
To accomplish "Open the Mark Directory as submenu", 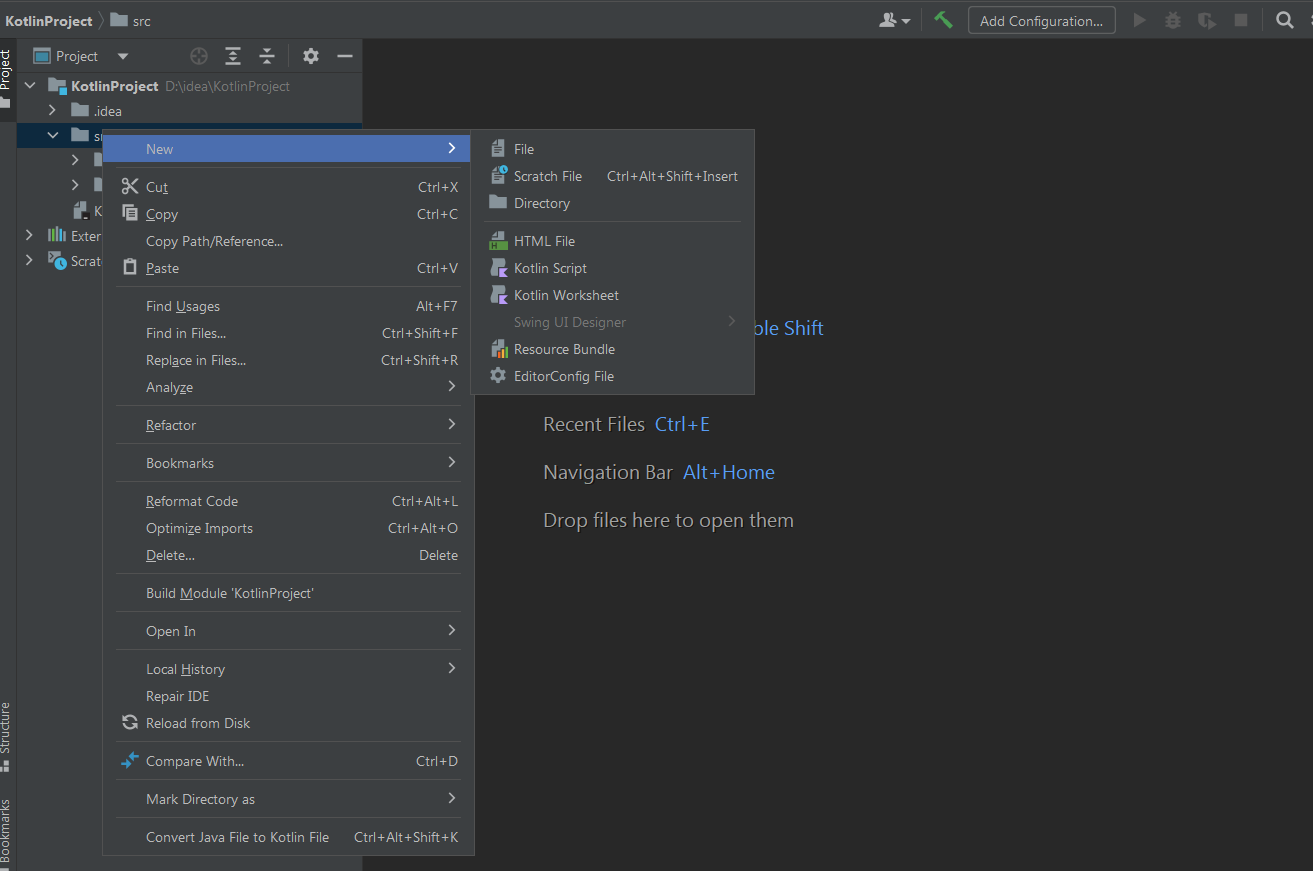I will (x=288, y=799).
